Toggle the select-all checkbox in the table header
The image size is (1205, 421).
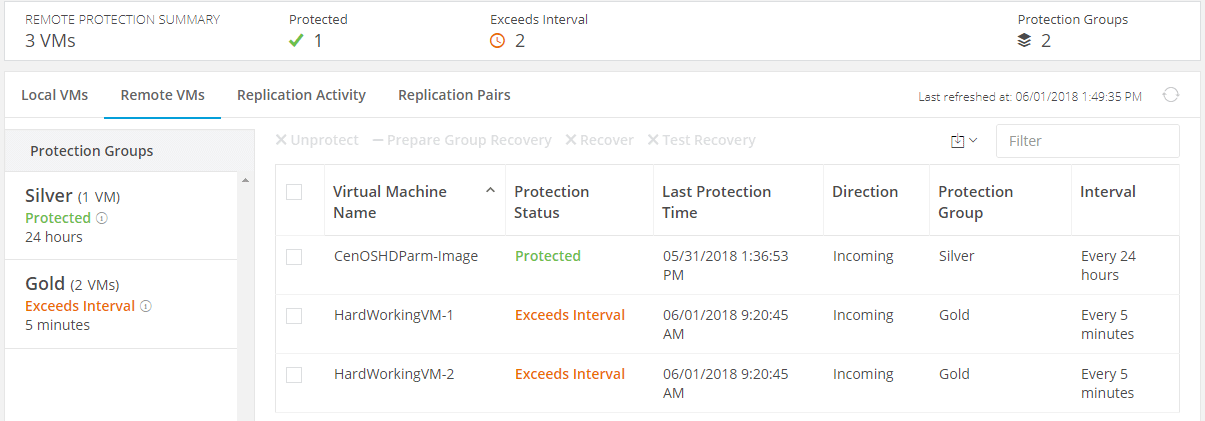(294, 192)
